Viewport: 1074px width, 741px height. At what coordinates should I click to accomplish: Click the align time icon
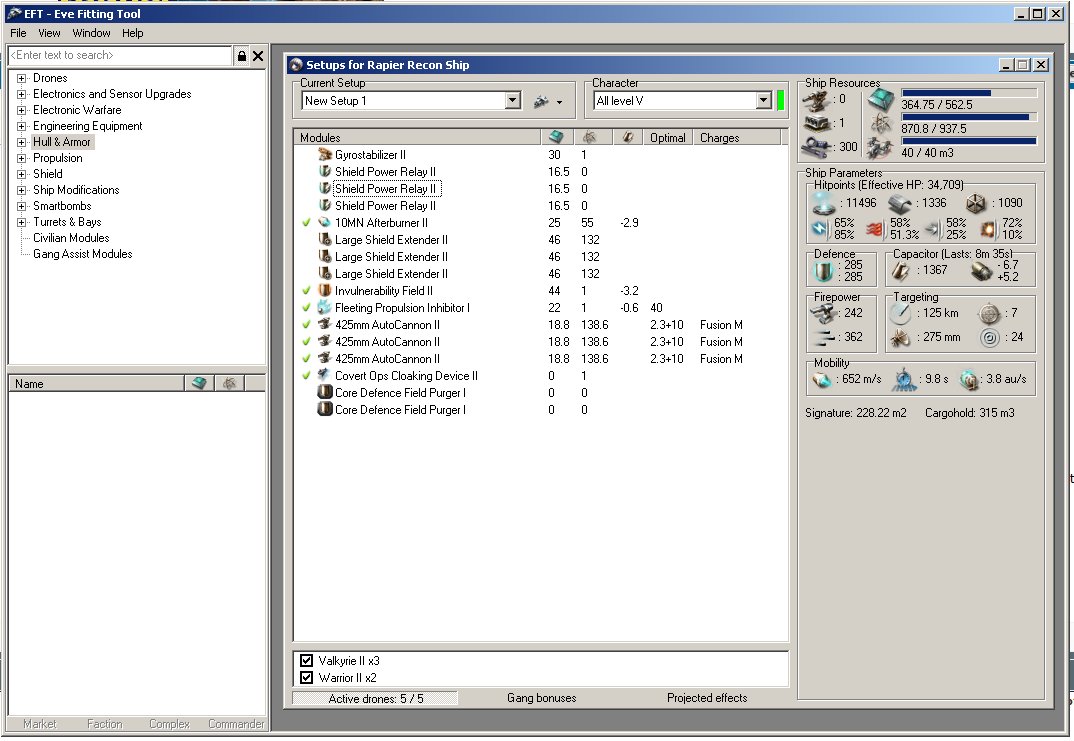pos(904,379)
